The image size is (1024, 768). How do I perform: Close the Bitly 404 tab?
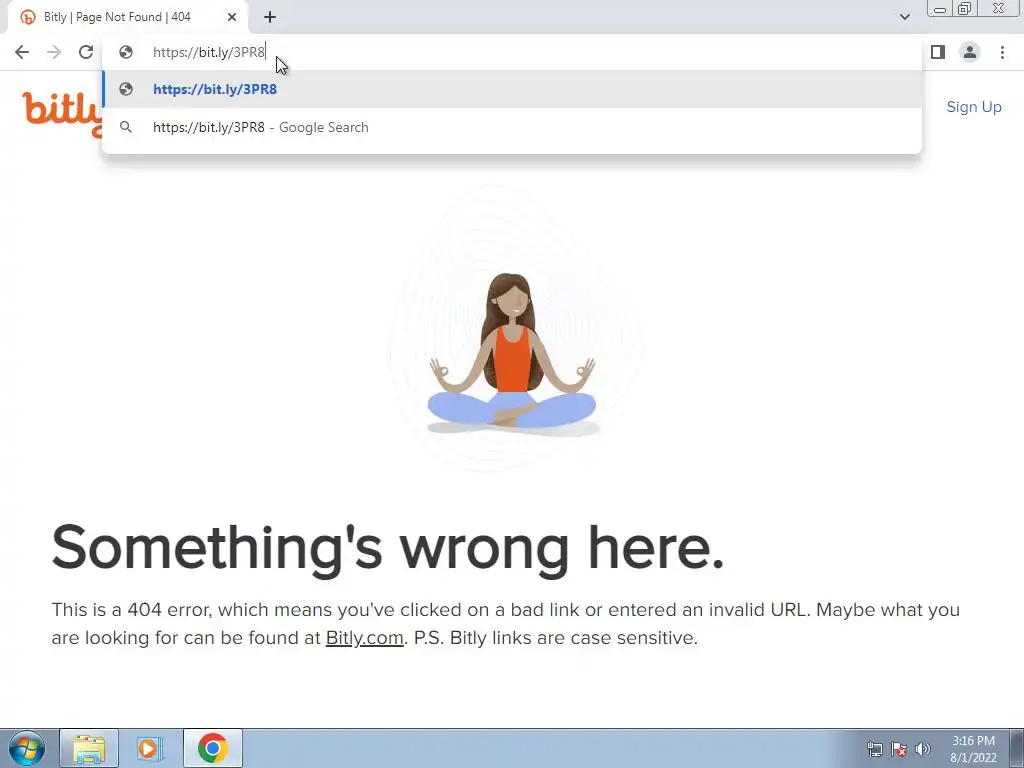point(232,17)
